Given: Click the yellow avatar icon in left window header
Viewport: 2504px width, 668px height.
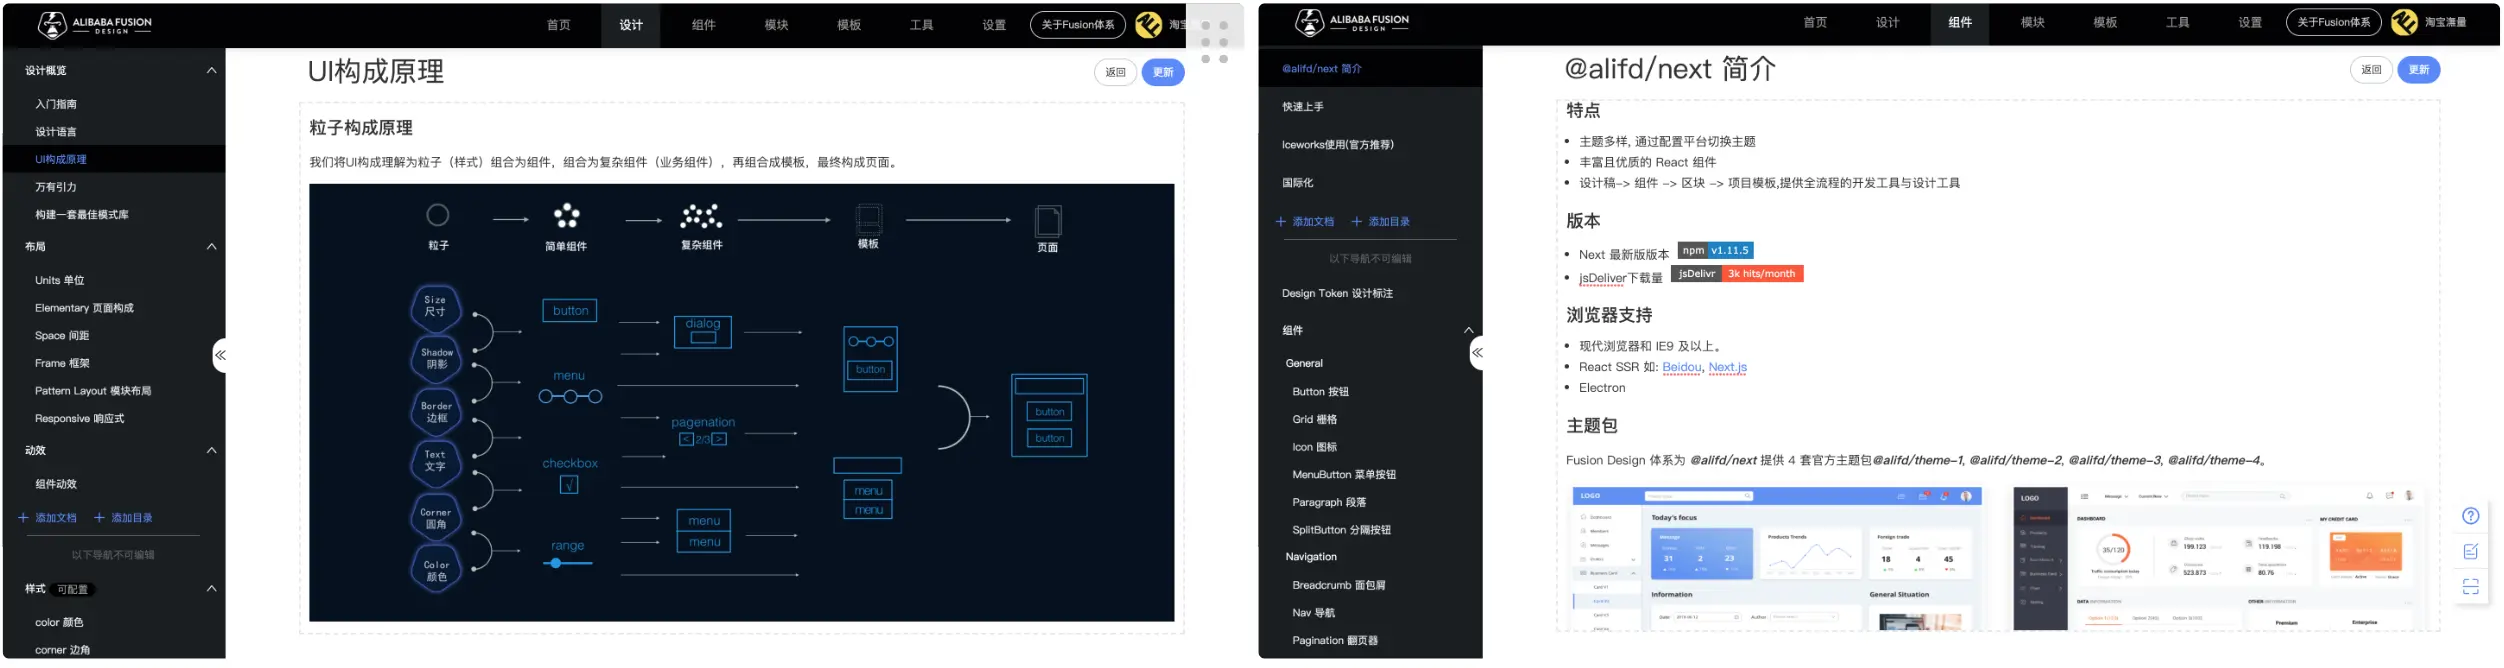Looking at the screenshot, I should click(1149, 25).
